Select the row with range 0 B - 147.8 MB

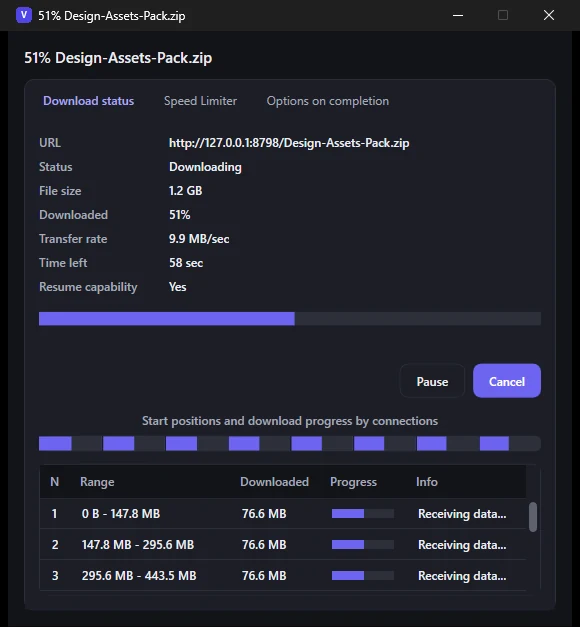[283, 513]
